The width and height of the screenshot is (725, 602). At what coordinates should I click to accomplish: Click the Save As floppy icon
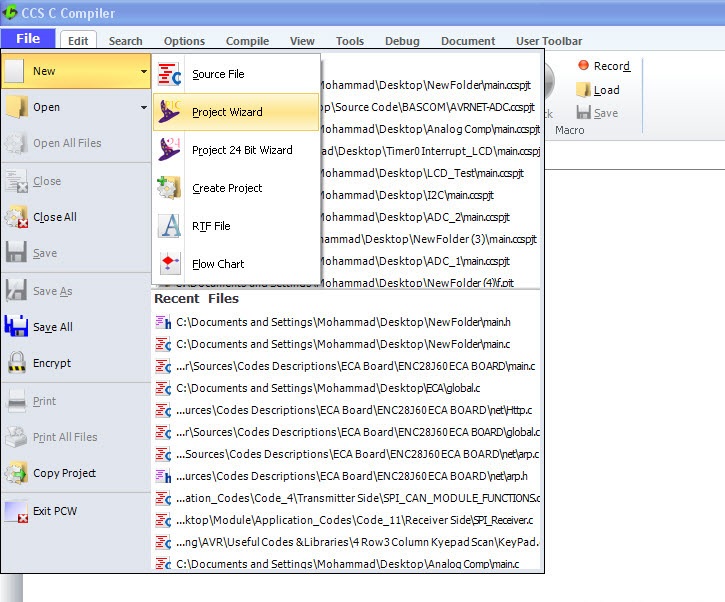16,291
